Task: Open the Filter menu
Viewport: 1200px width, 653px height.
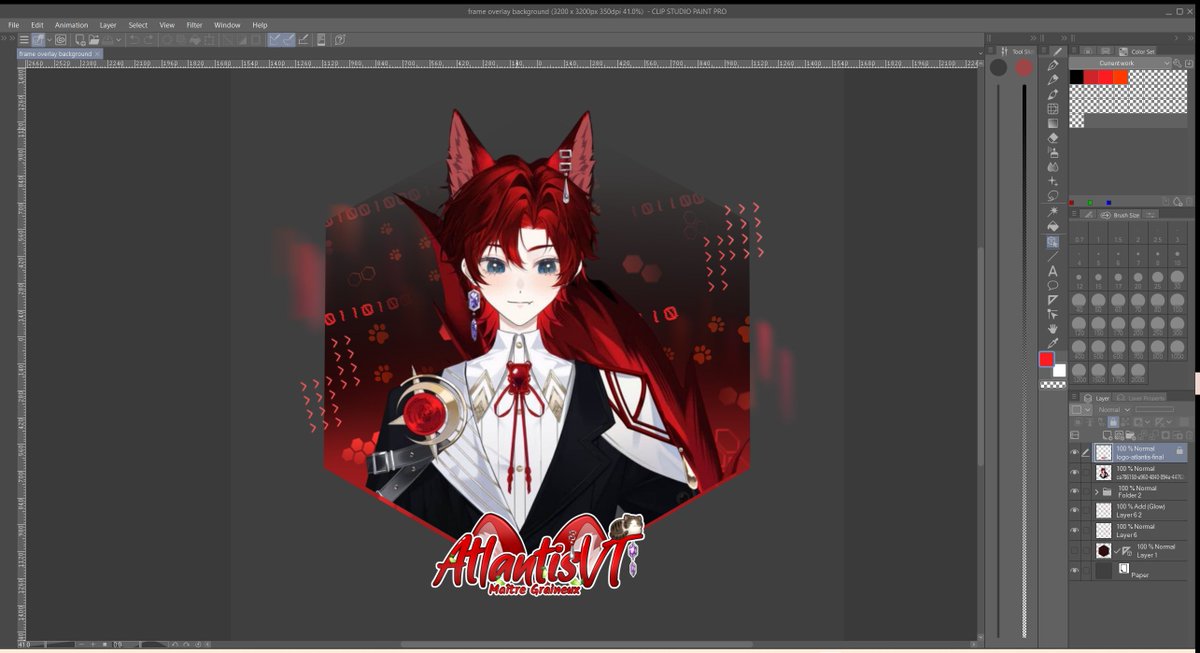Action: coord(194,25)
